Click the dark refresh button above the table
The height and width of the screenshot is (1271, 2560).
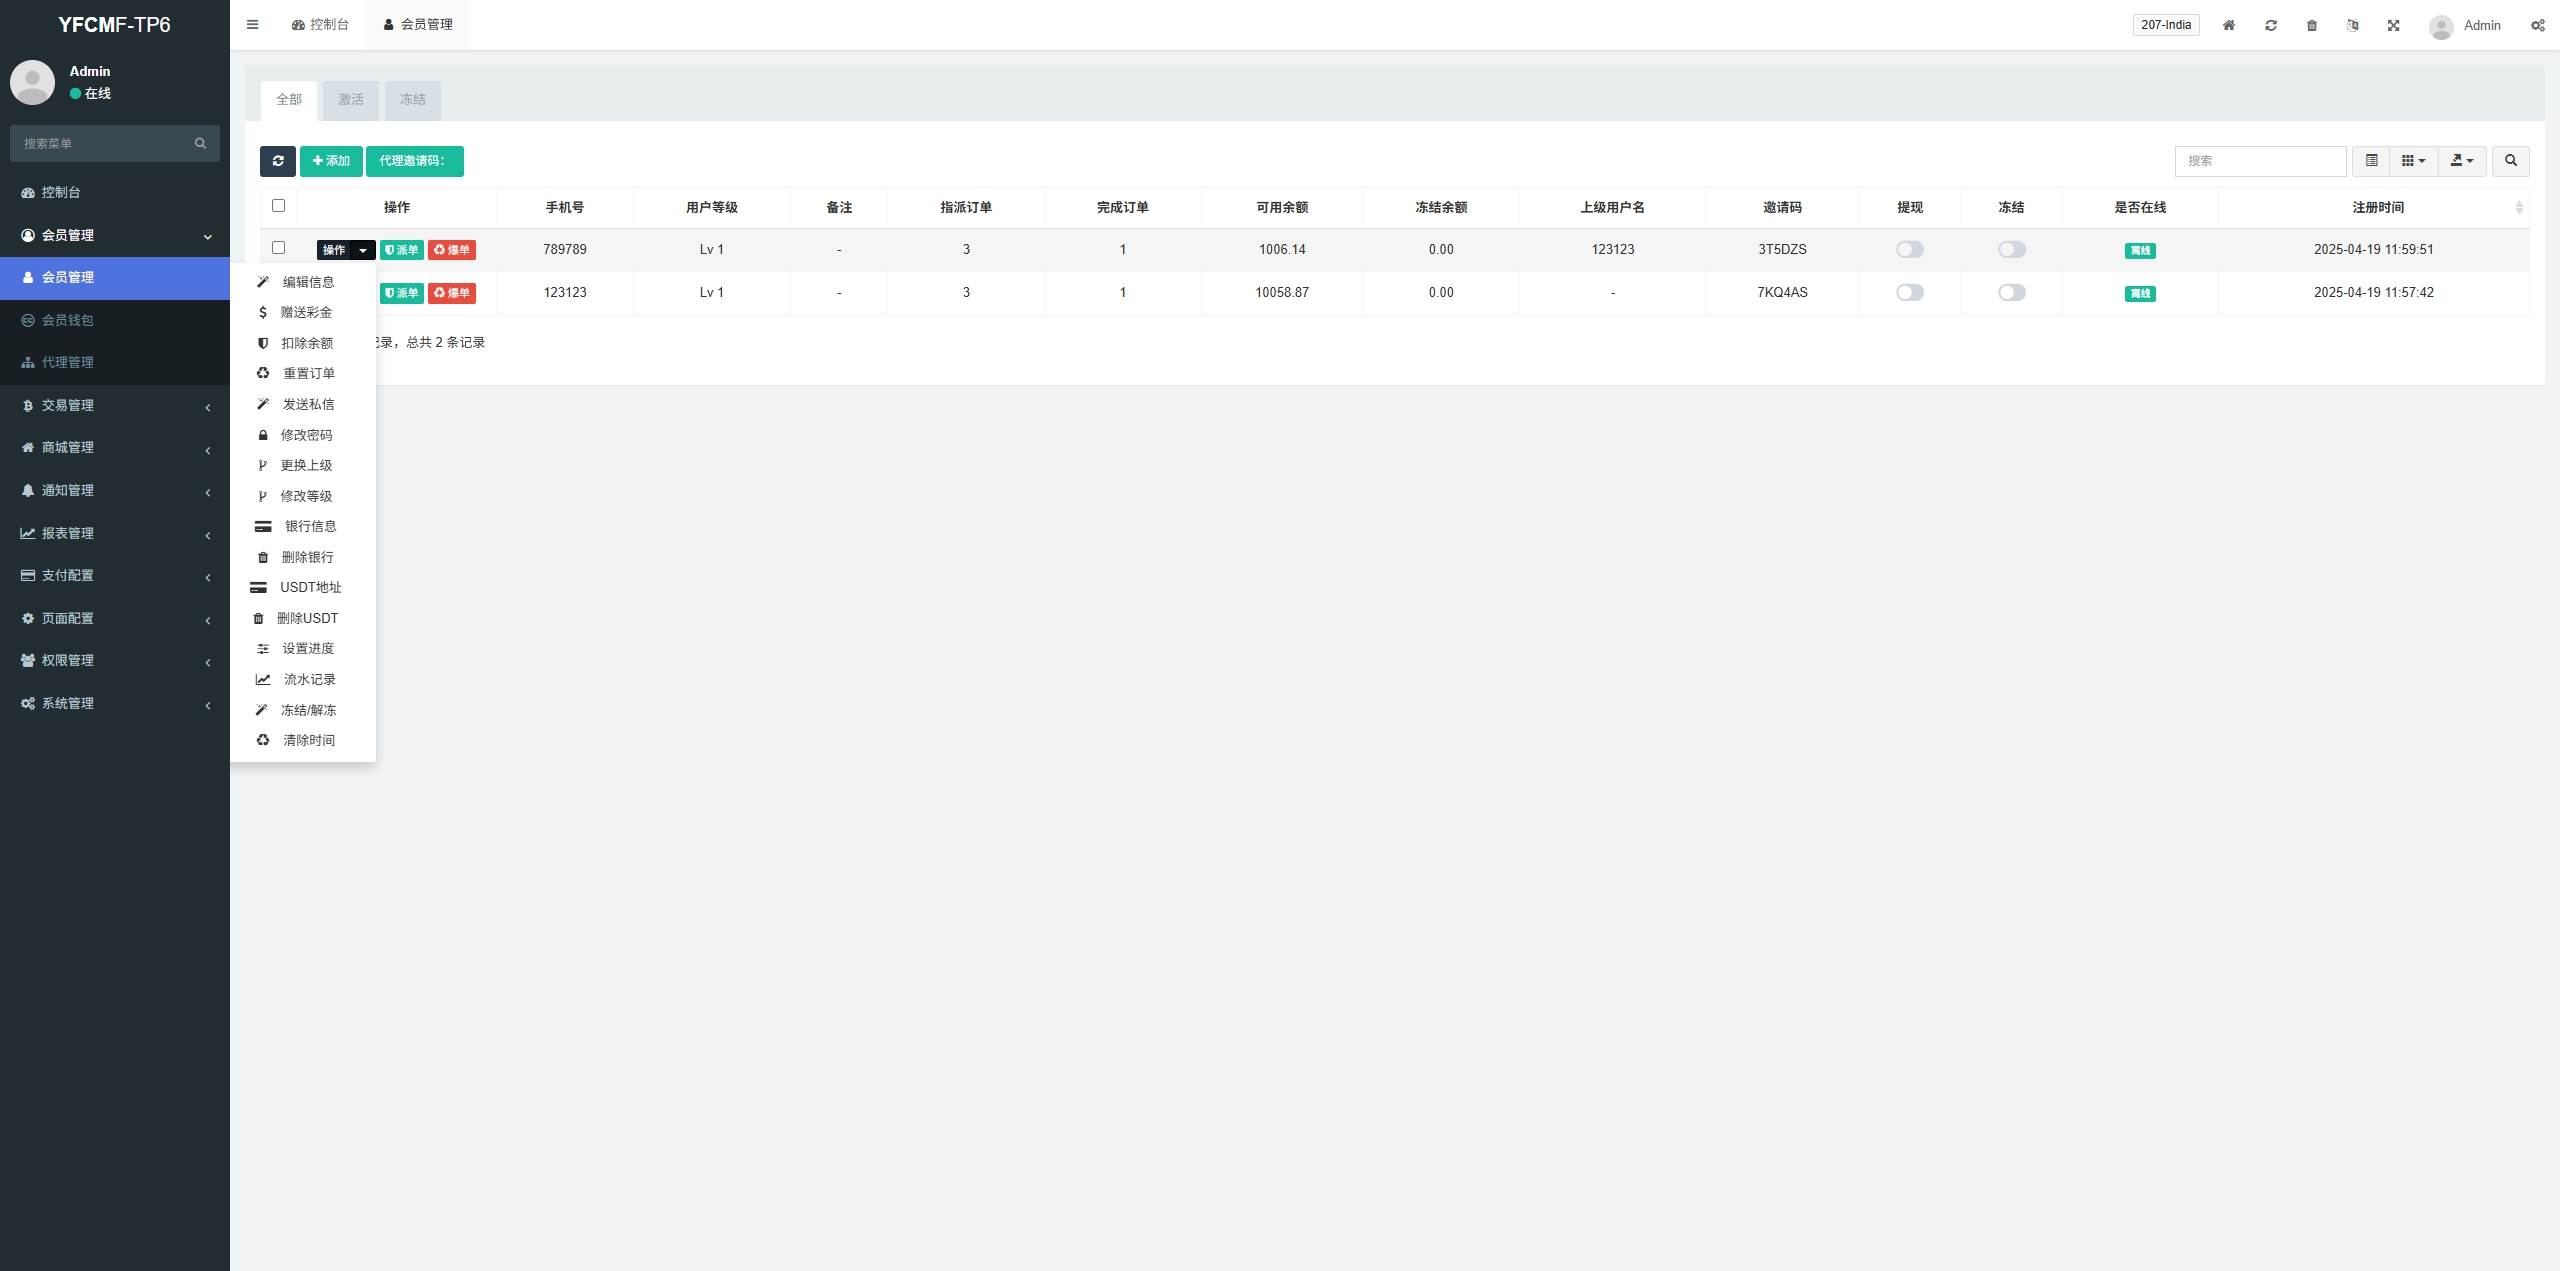coord(278,161)
